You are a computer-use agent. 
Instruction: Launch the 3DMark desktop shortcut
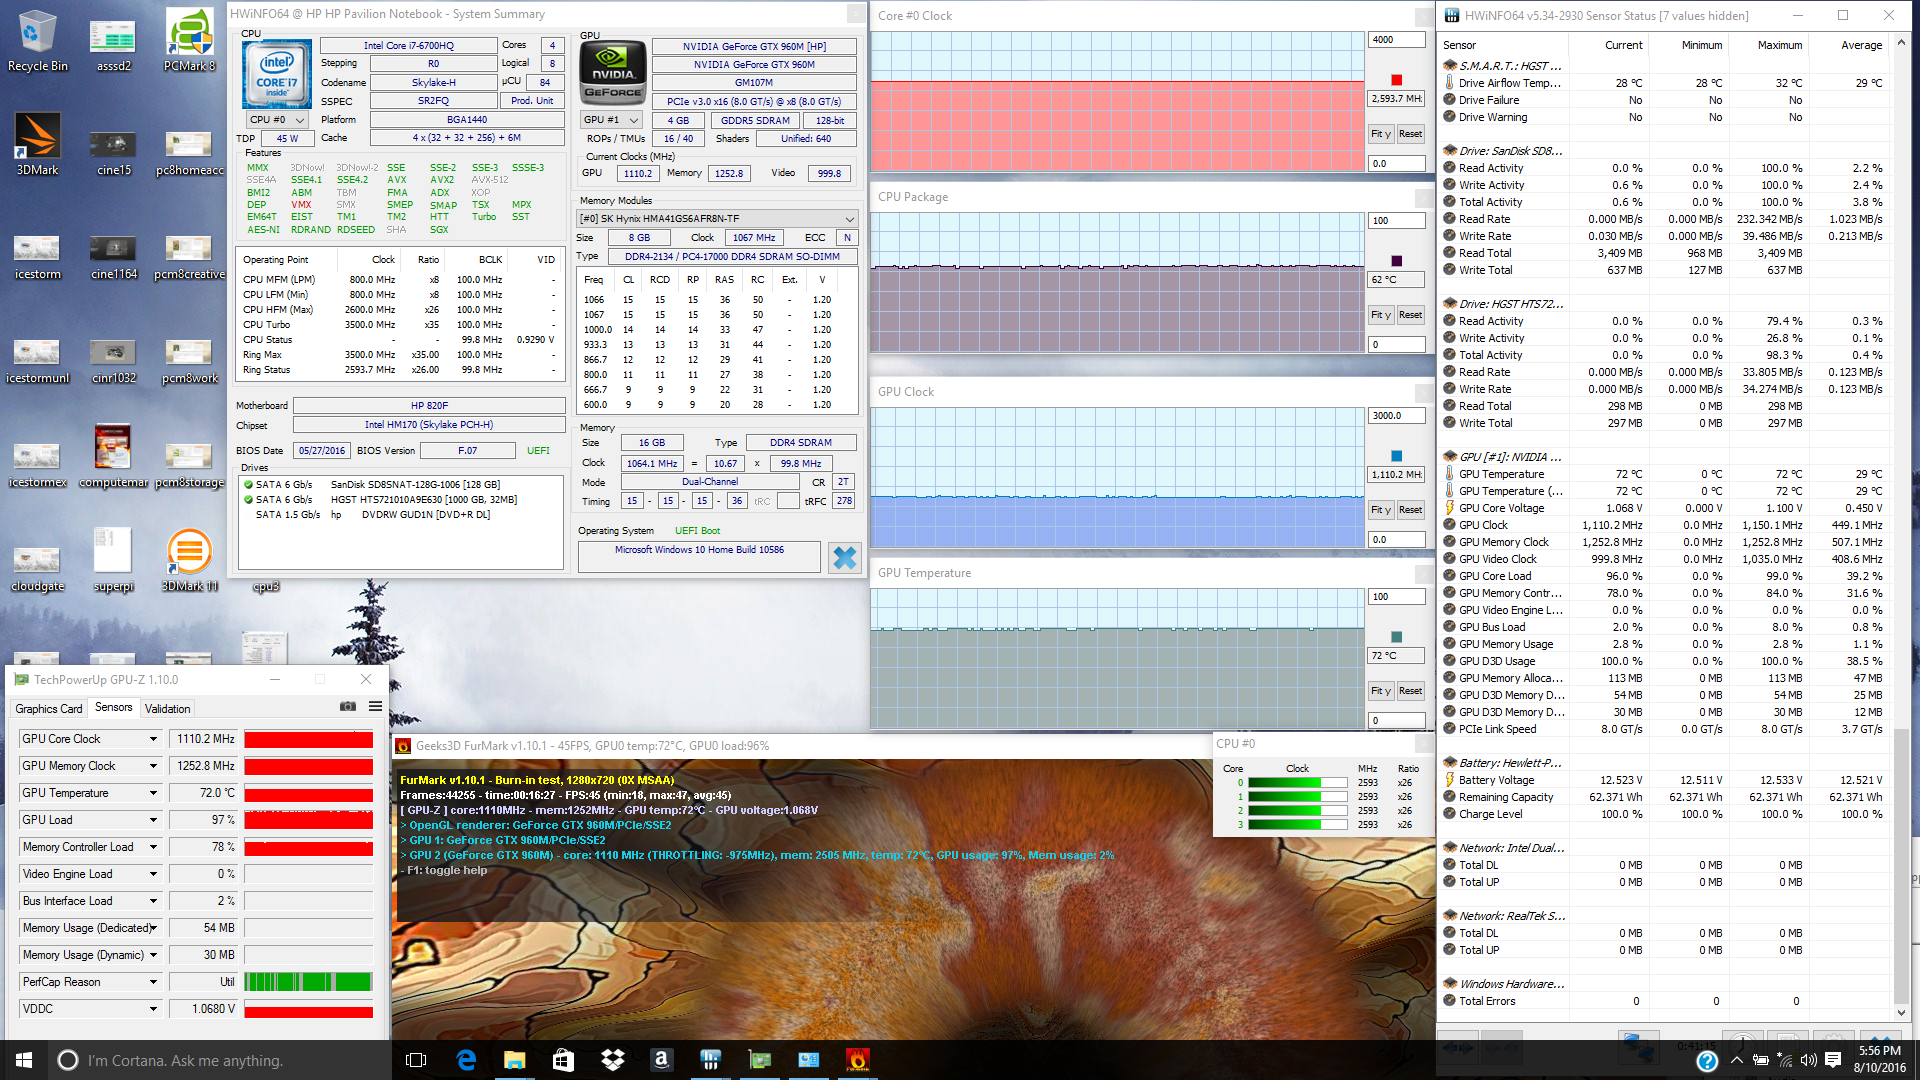[37, 144]
